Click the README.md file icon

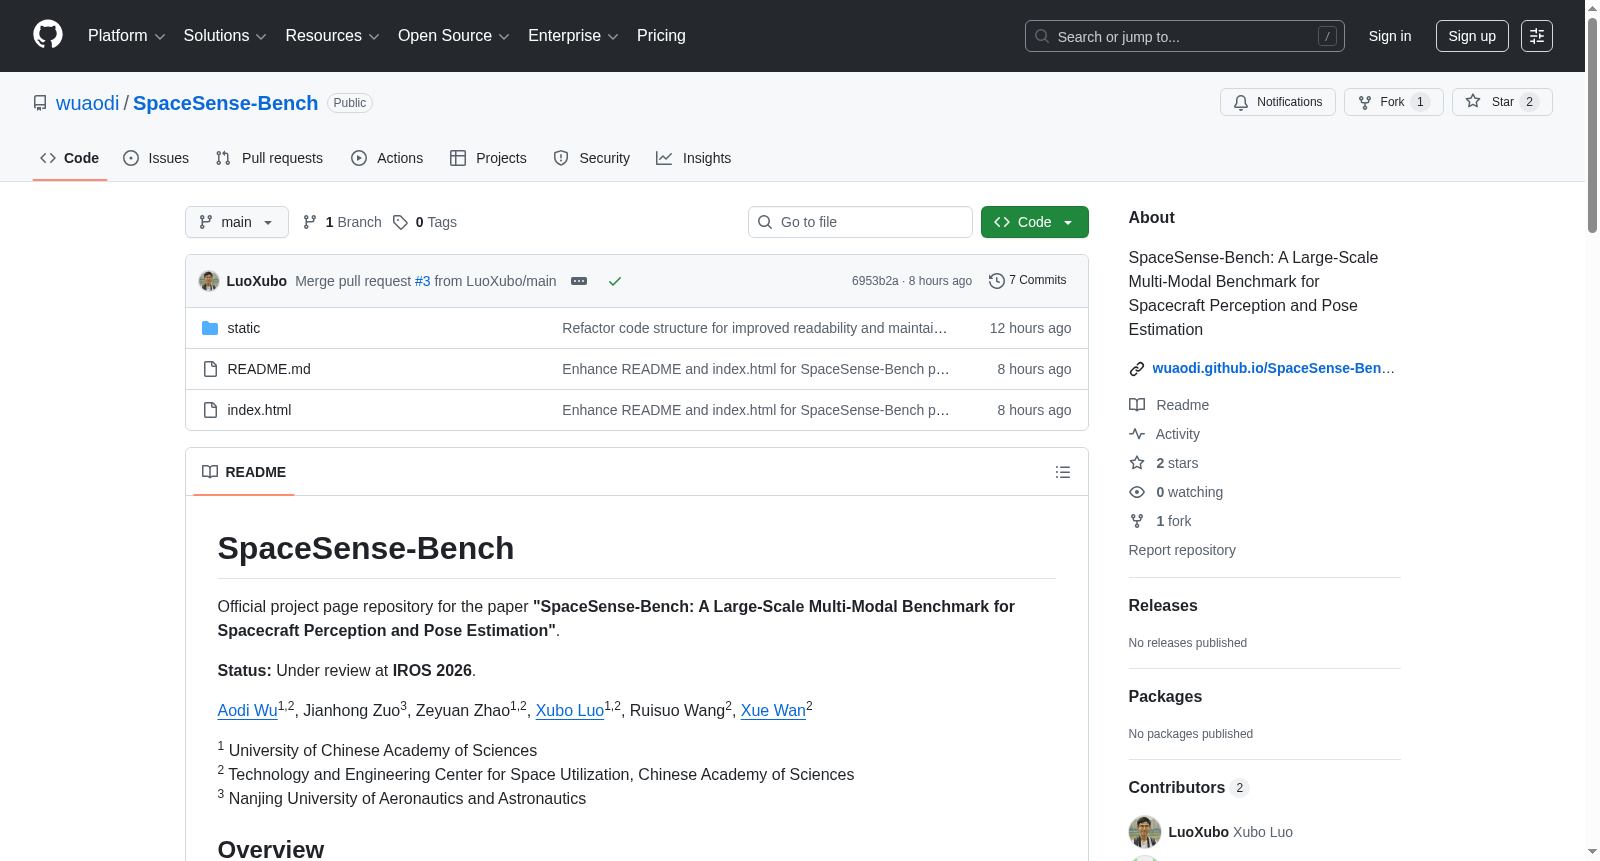click(210, 369)
